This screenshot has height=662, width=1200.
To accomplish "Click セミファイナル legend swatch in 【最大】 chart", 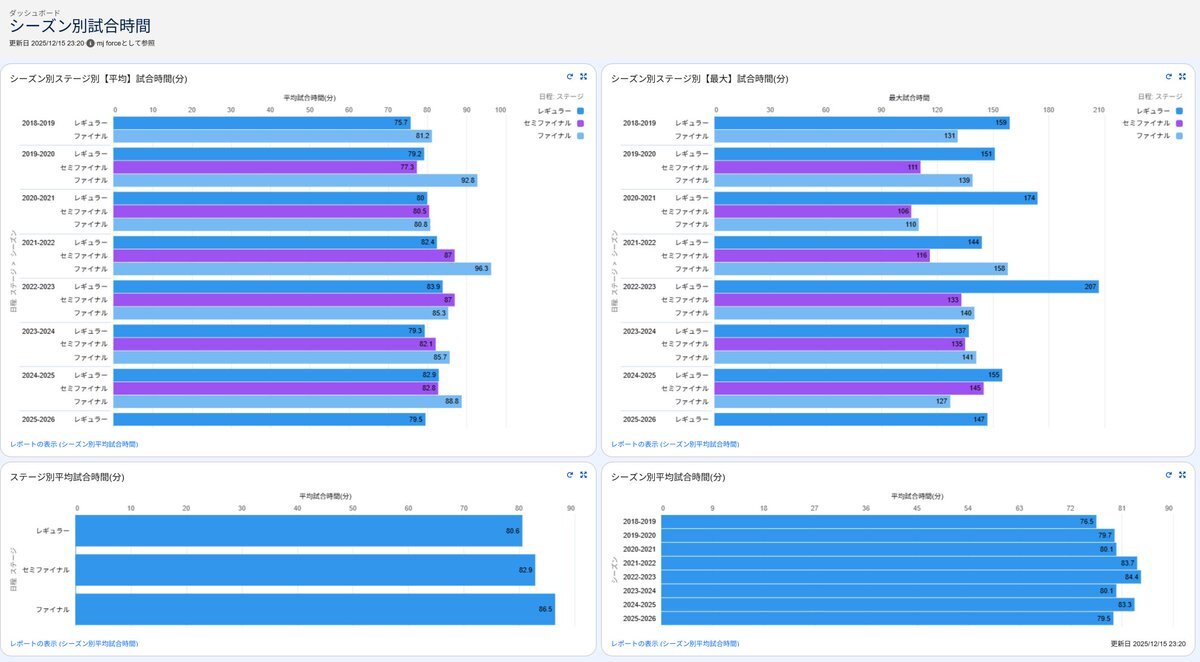I will pyautogui.click(x=1180, y=123).
